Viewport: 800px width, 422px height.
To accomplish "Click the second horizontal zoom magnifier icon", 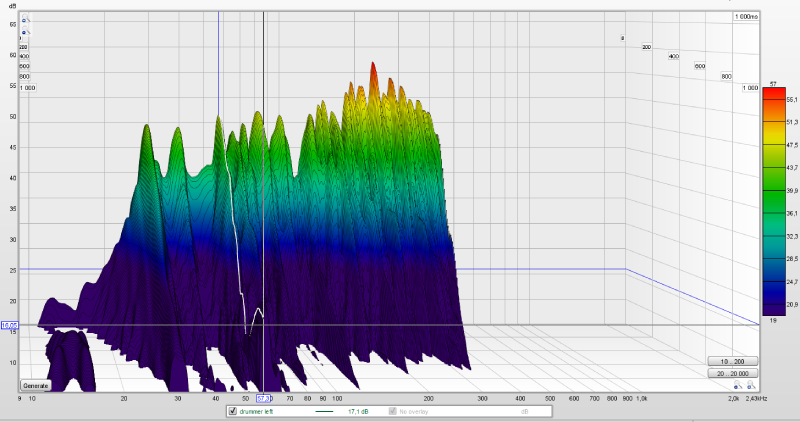I will pos(749,386).
